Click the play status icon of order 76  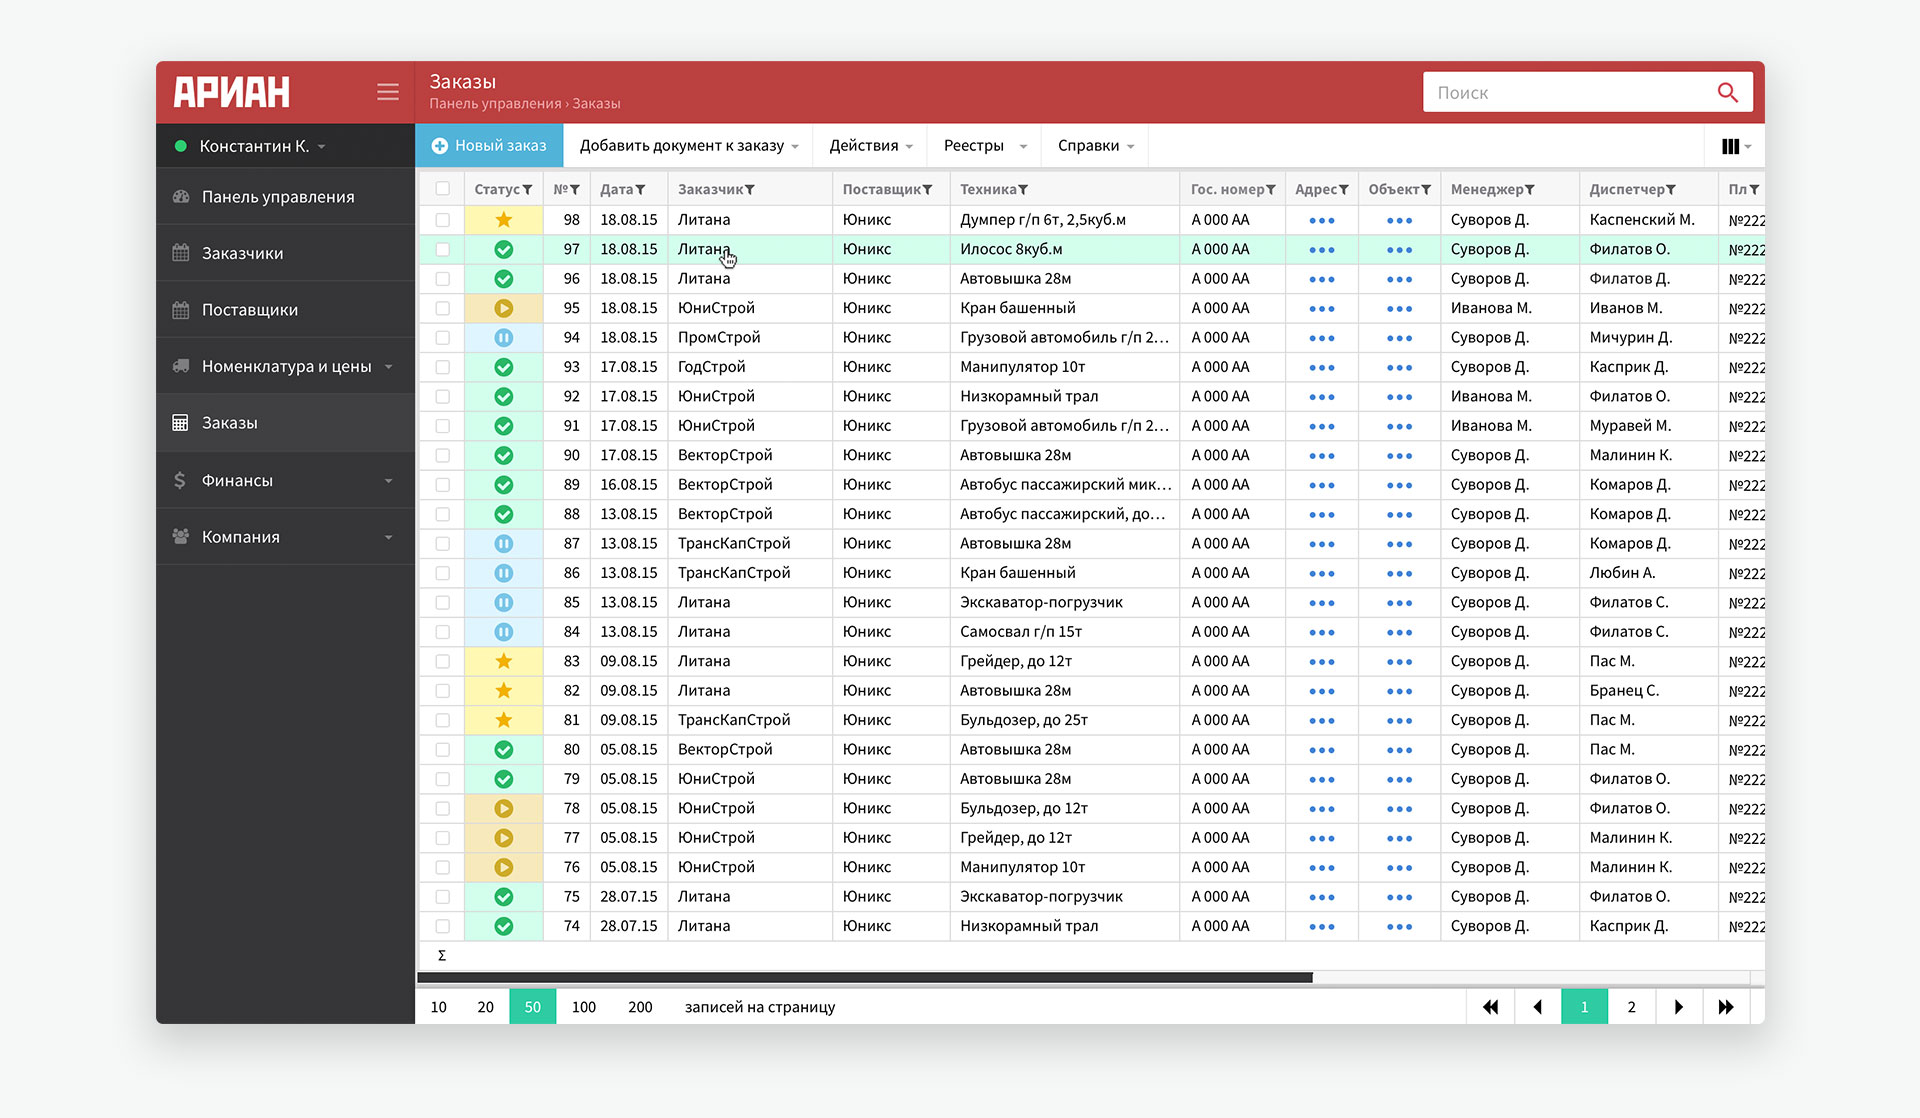504,868
